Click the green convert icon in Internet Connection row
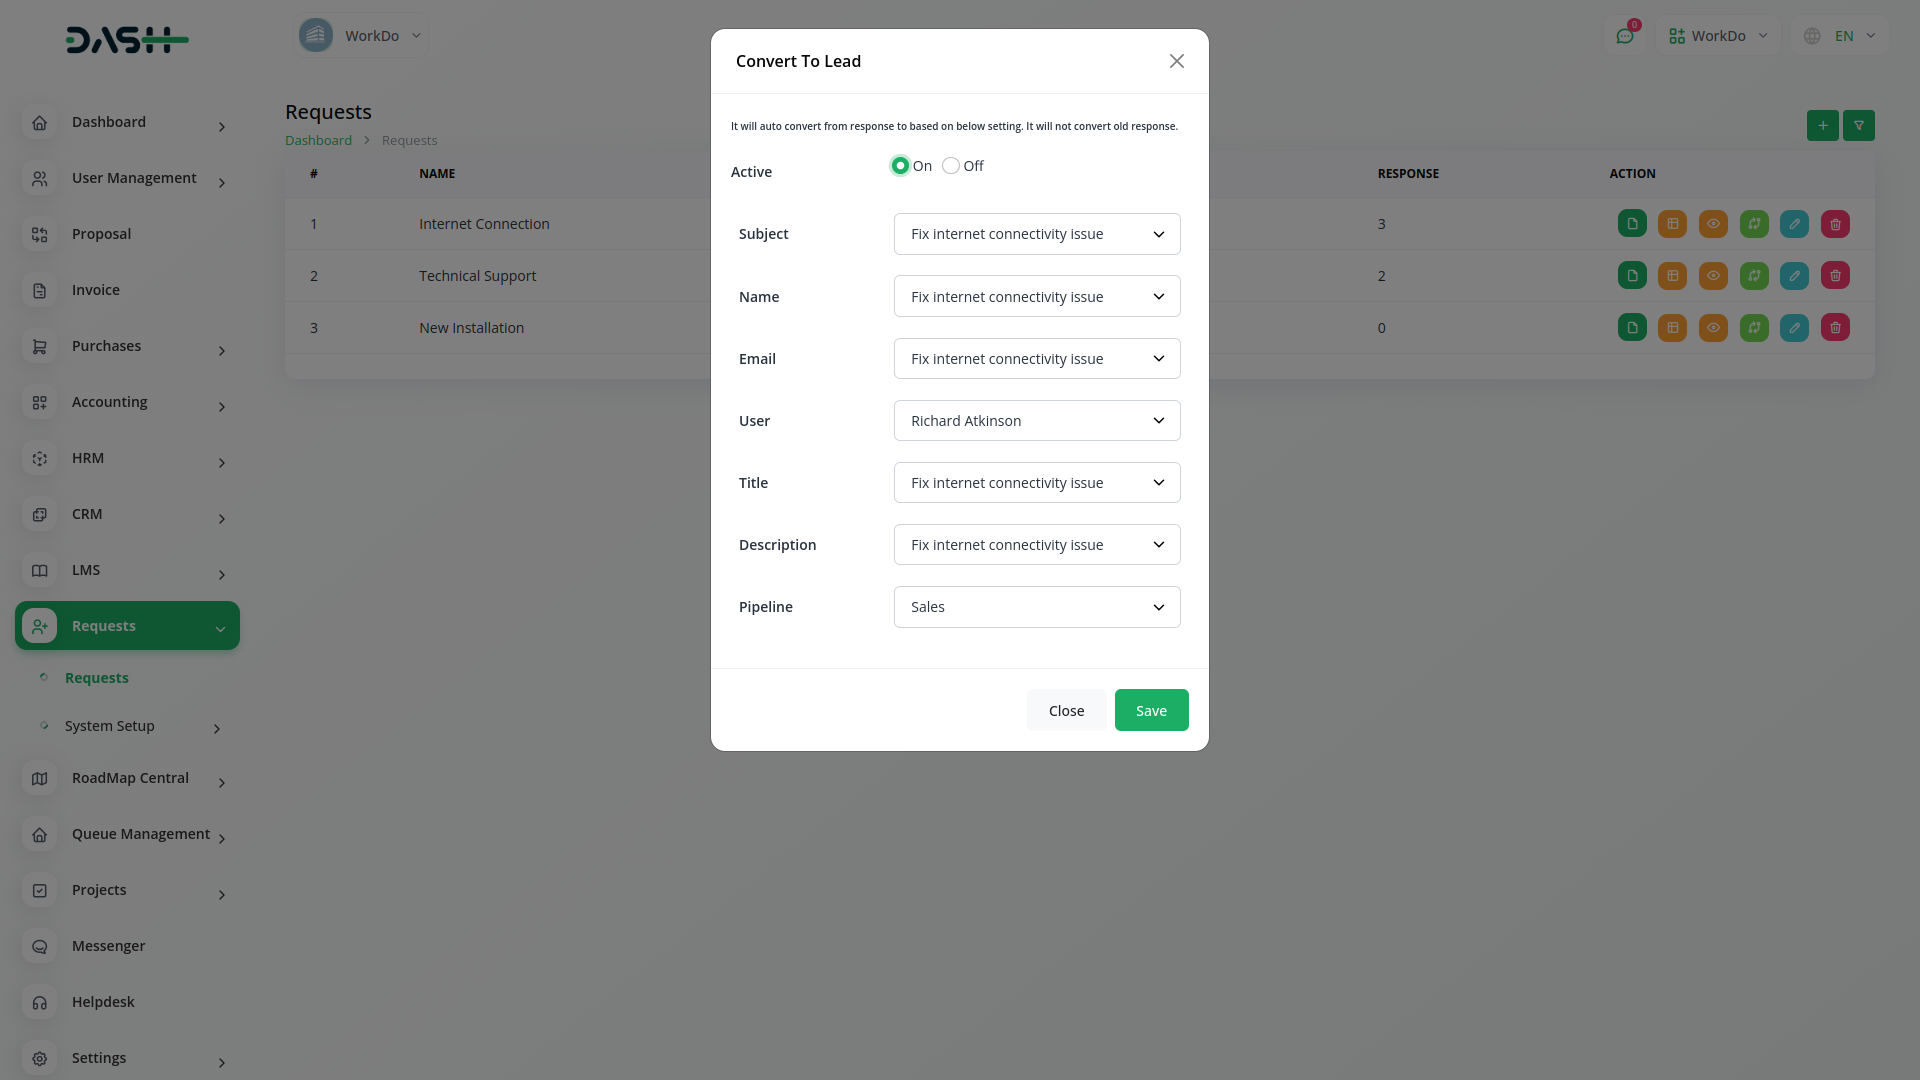The image size is (1920, 1080). 1754,224
